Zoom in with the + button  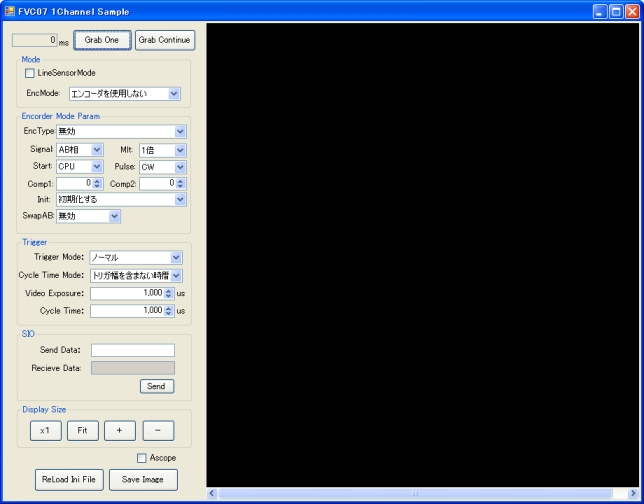tap(120, 430)
